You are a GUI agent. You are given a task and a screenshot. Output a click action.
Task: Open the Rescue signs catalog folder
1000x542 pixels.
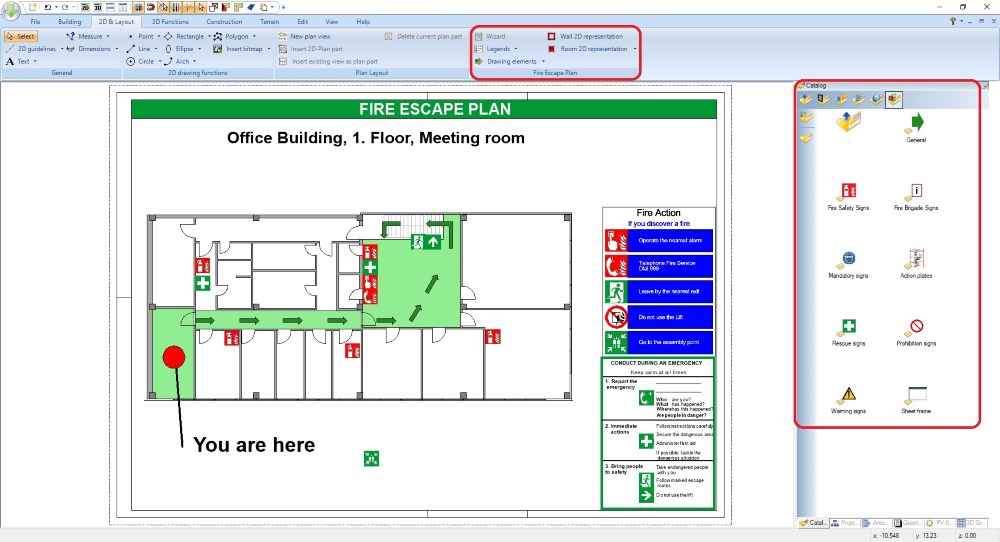tap(848, 332)
